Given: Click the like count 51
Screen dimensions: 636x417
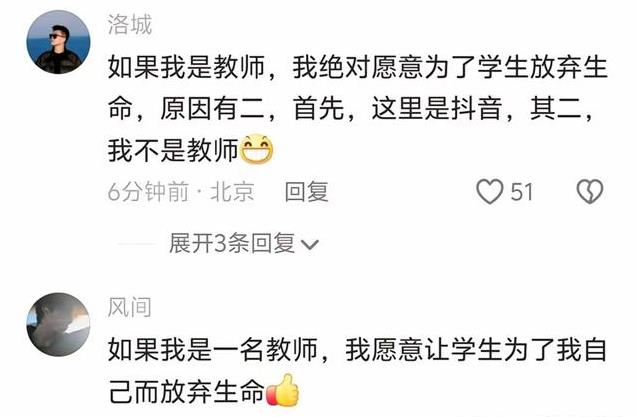Looking at the screenshot, I should pyautogui.click(x=522, y=192).
